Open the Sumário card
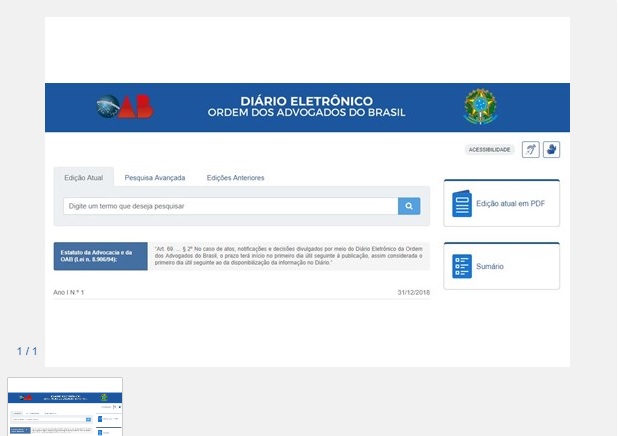 pos(501,266)
